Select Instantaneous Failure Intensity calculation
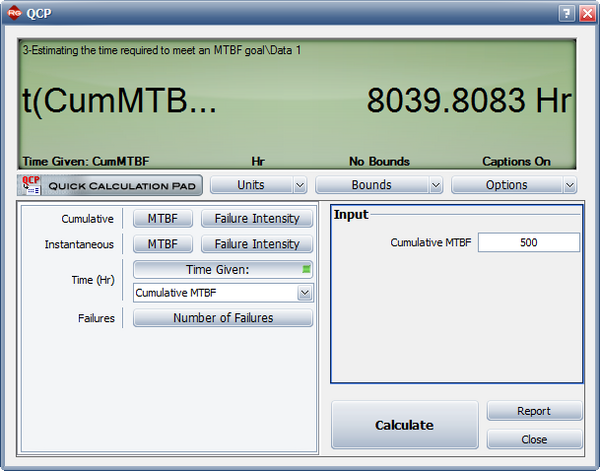Image resolution: width=600 pixels, height=471 pixels. [x=257, y=244]
